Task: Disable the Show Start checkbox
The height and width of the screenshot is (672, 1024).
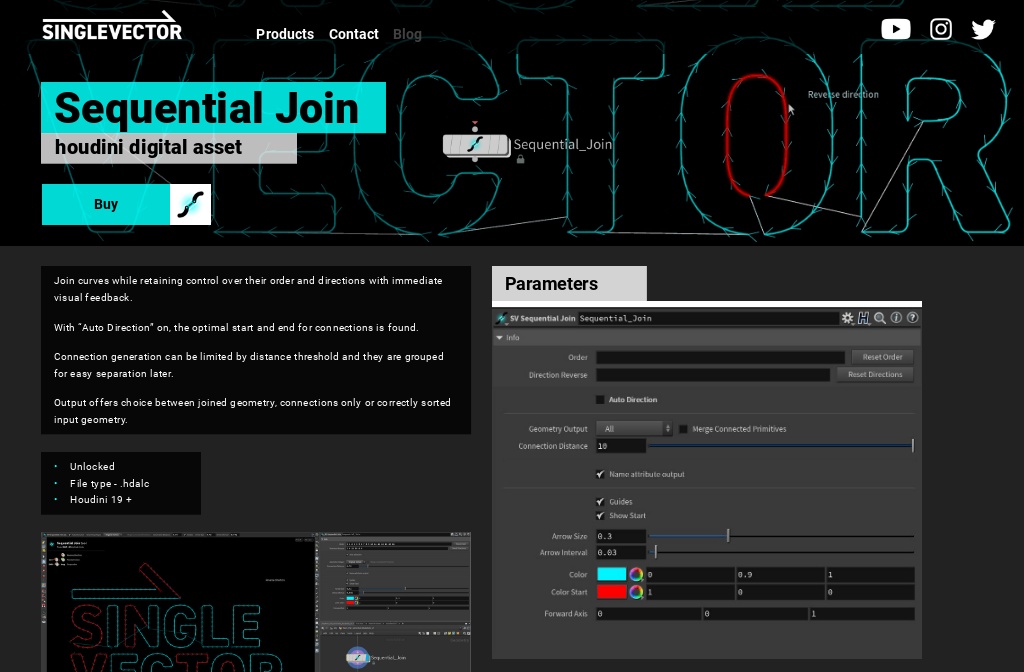Action: point(600,516)
